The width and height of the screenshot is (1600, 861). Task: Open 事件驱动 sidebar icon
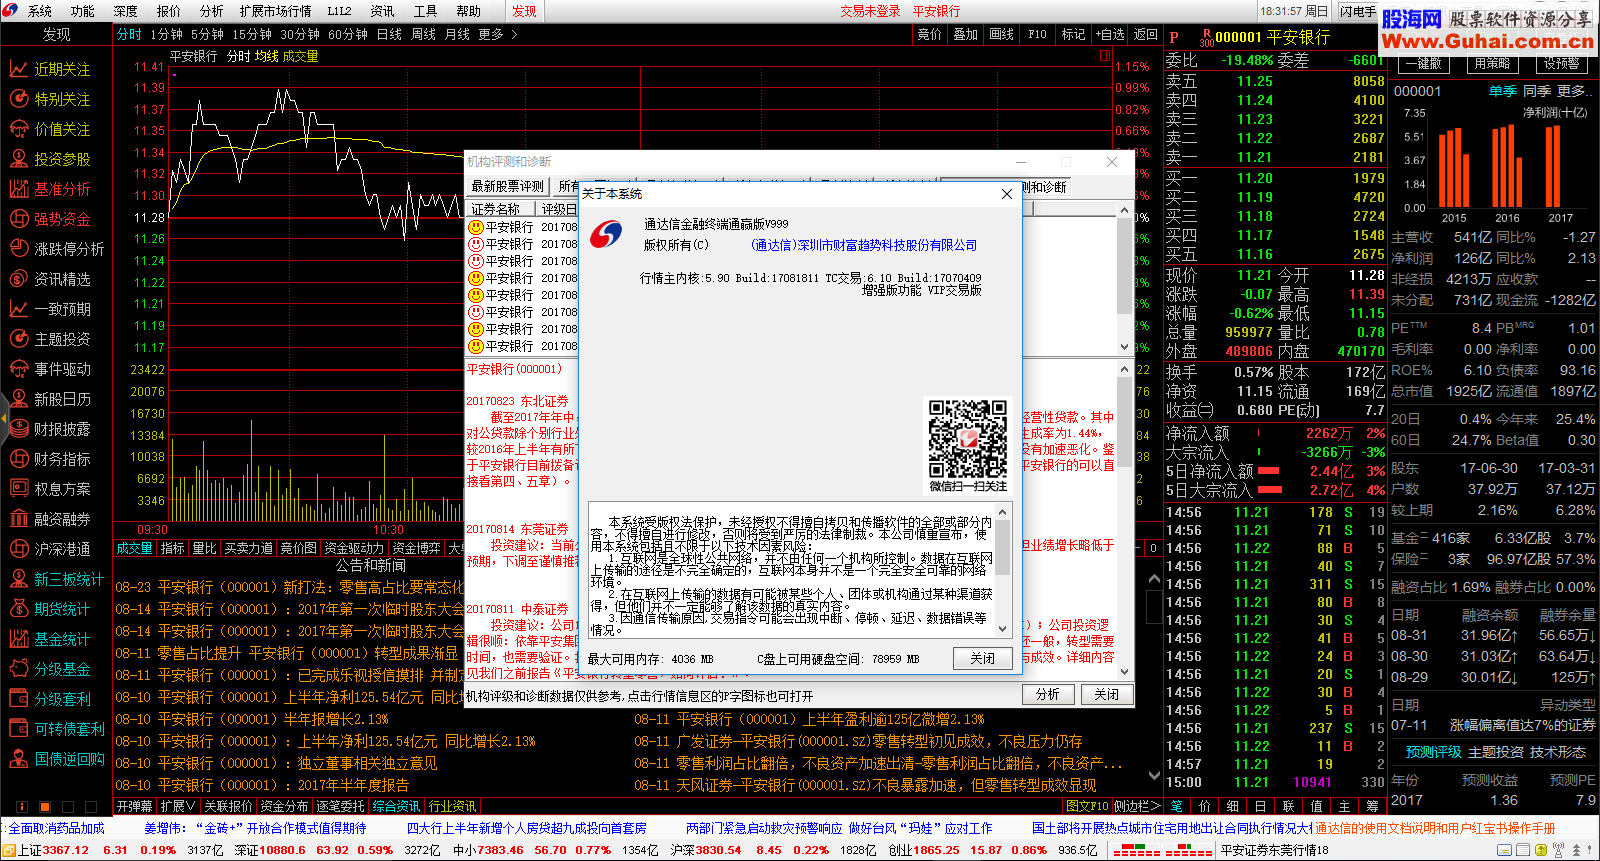(x=18, y=369)
